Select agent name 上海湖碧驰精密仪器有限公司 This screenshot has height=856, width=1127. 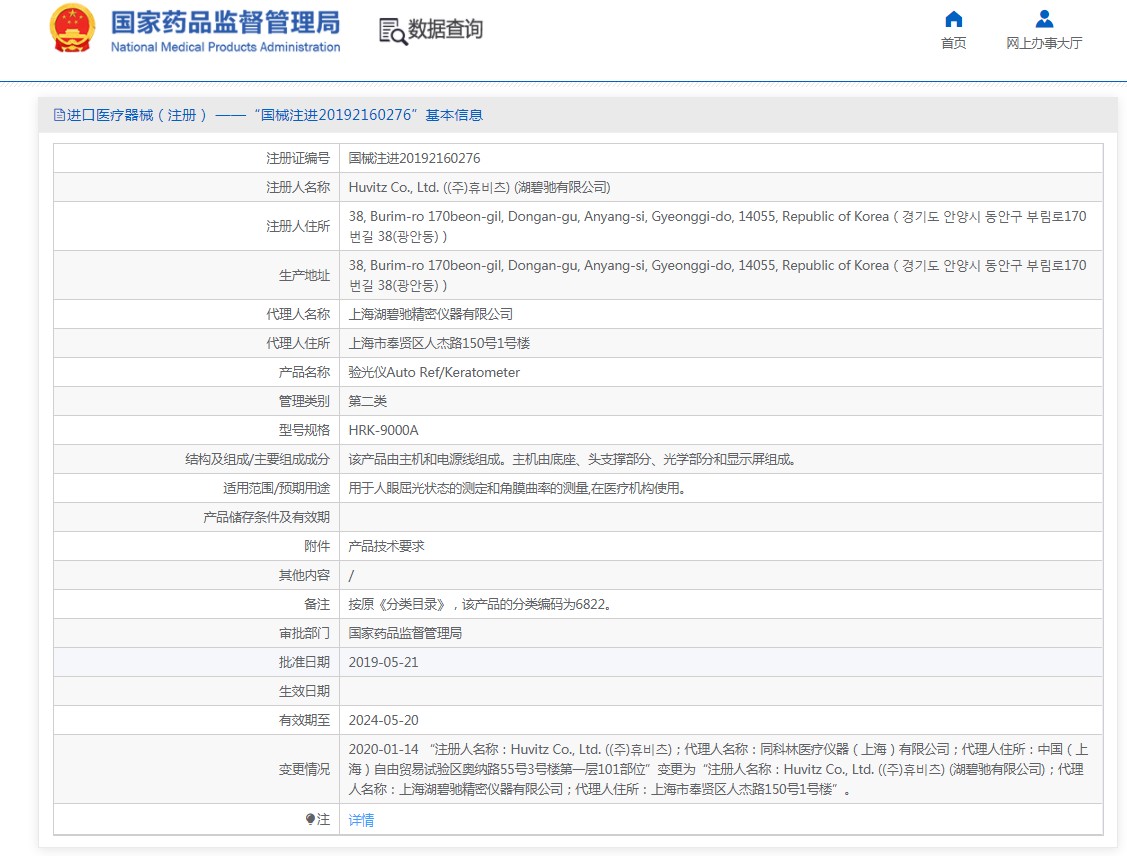click(431, 314)
